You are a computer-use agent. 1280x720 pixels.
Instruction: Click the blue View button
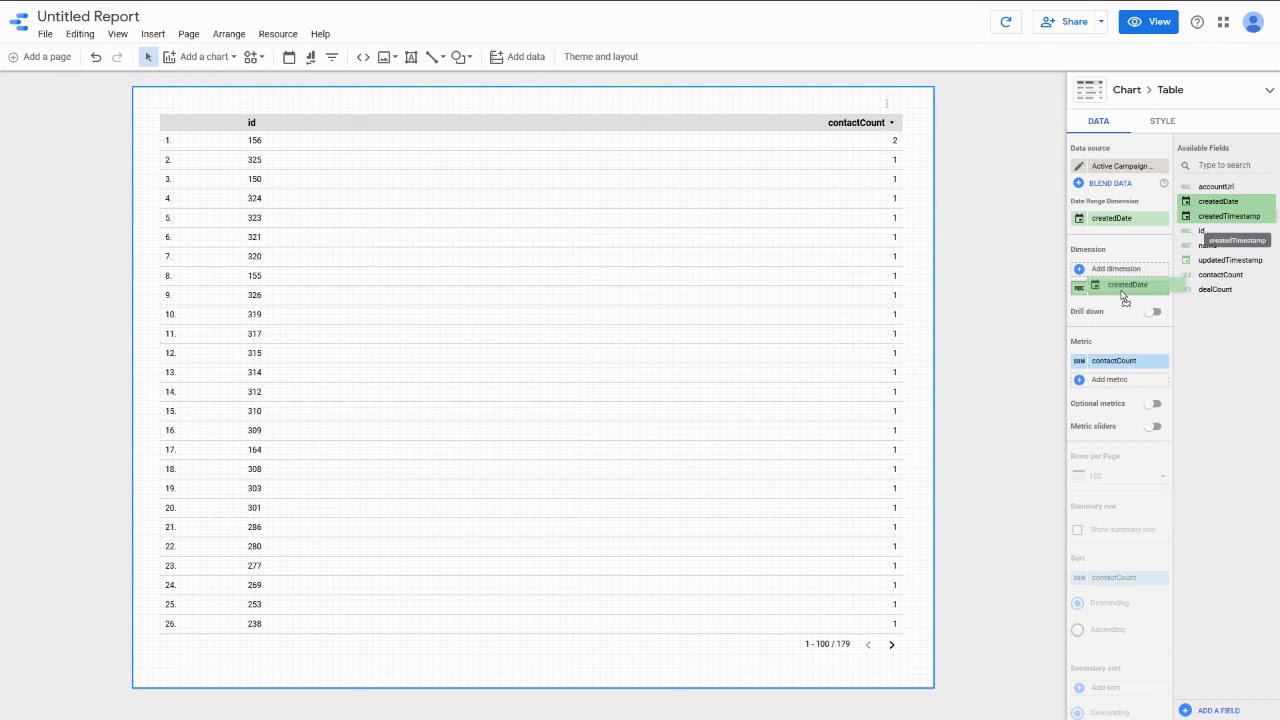coord(1148,22)
